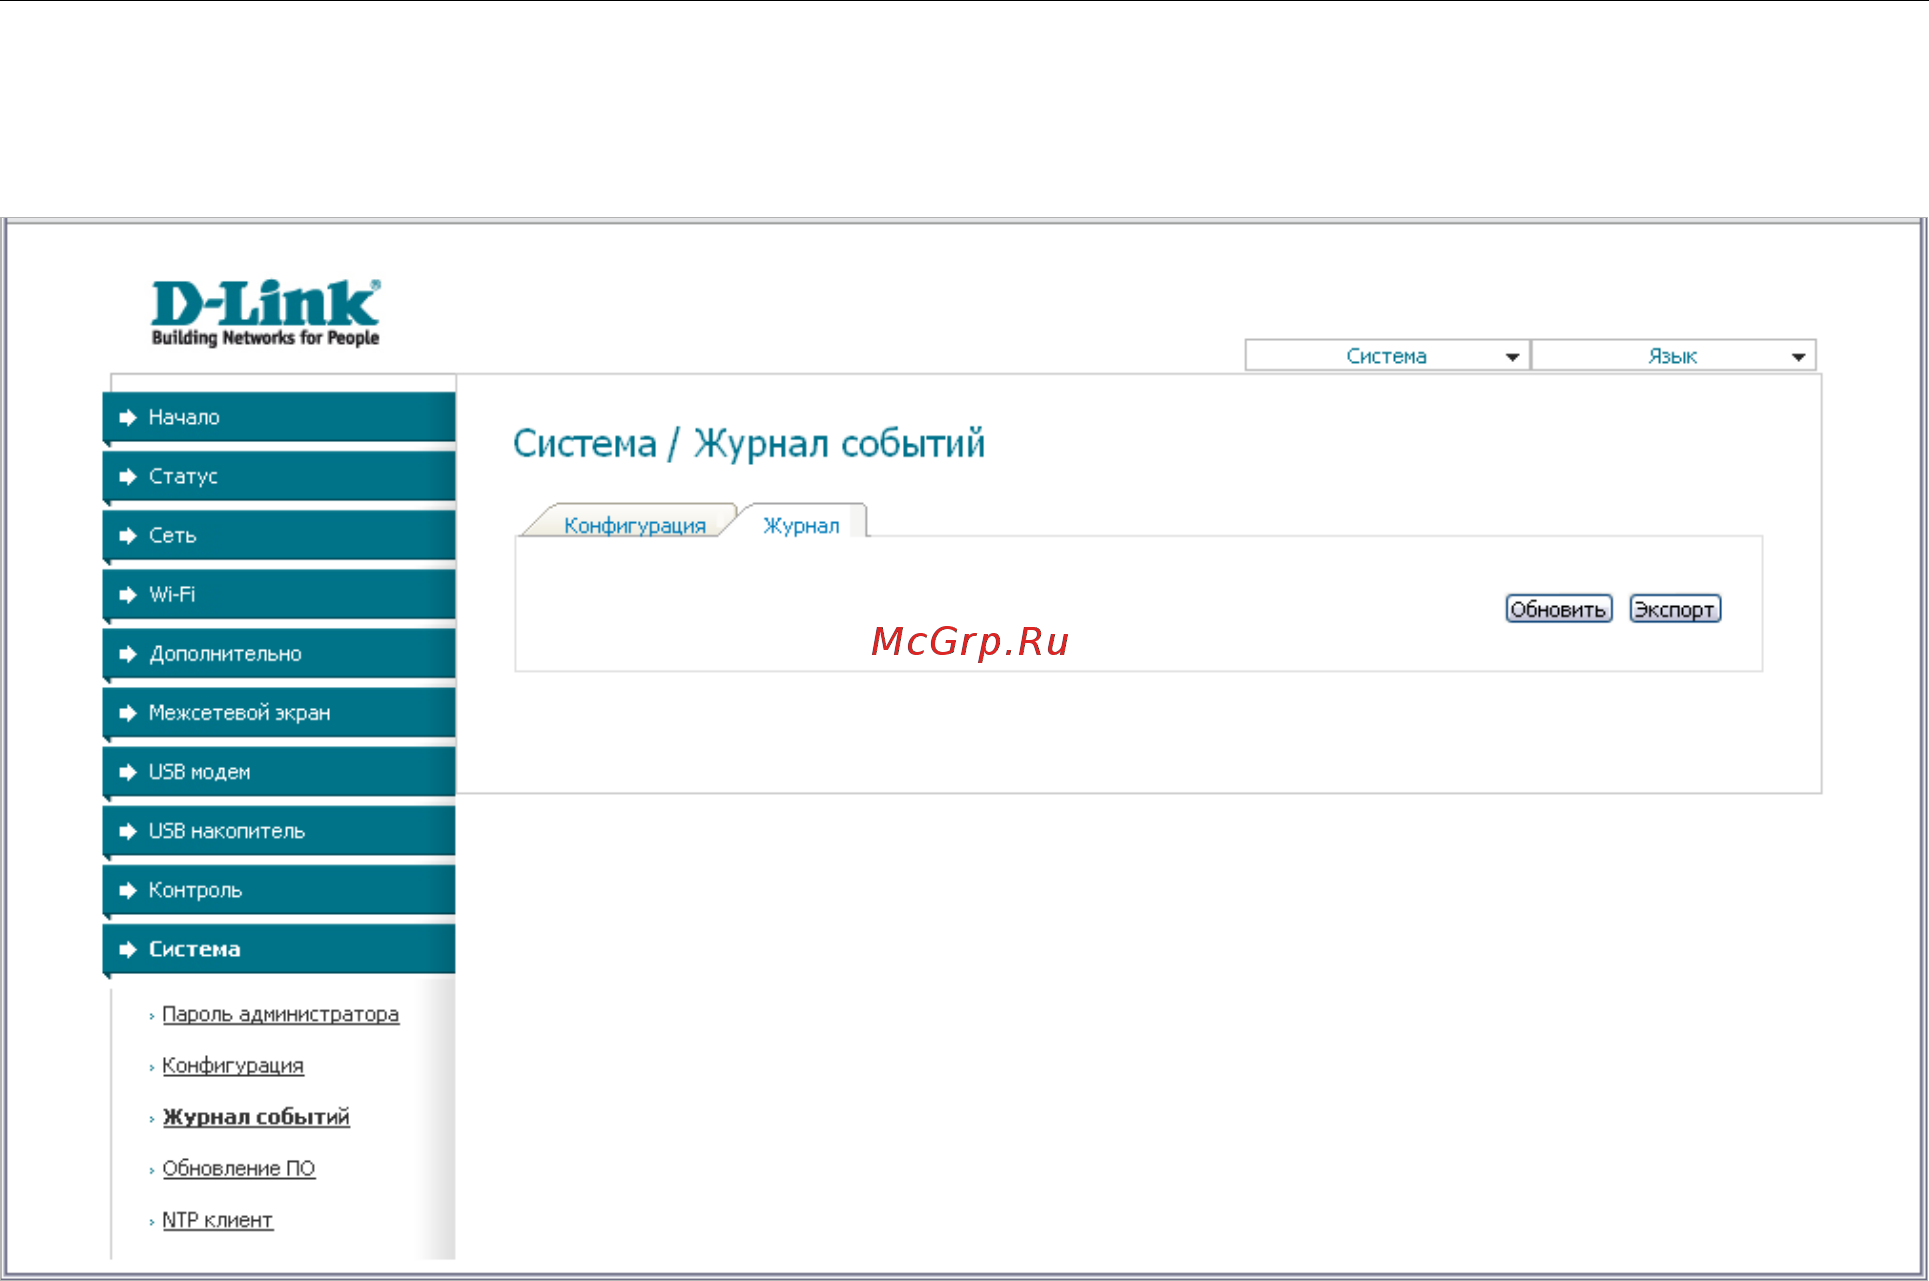Click the arrow icon beside Статус
This screenshot has height=1281, width=1929.
tap(127, 477)
